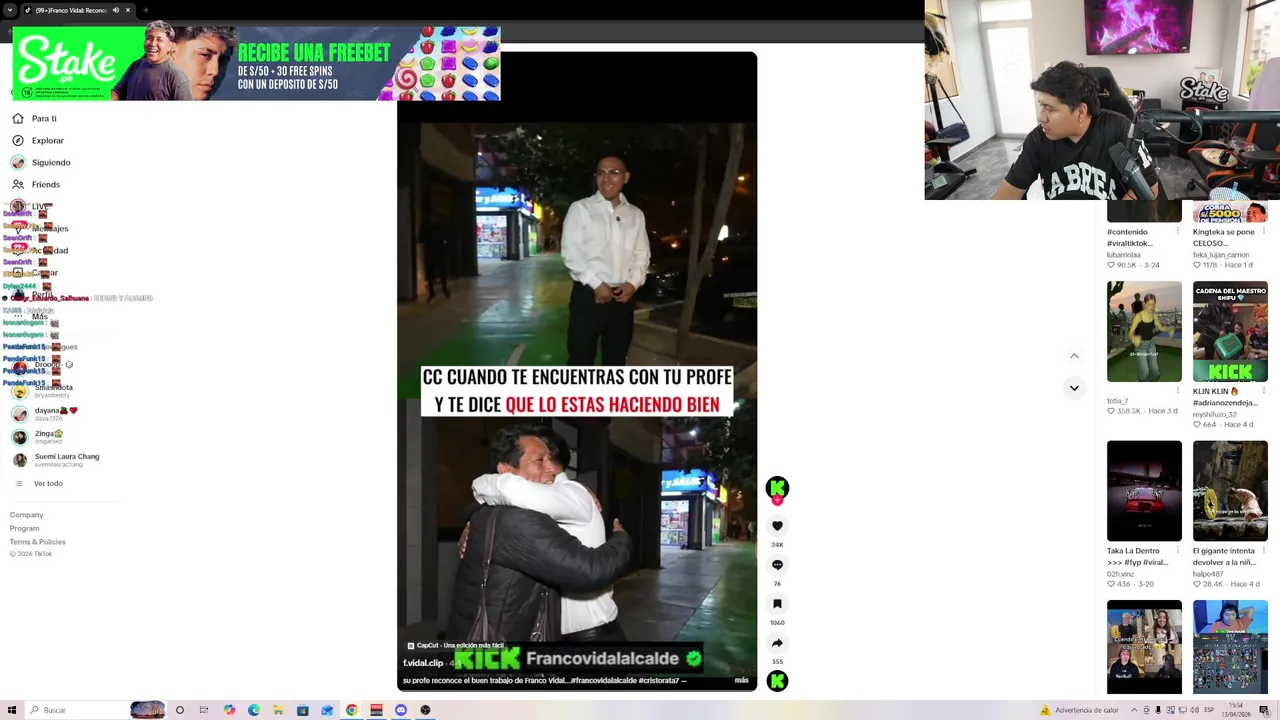
Task: Open Chrome from the taskbar
Action: (351, 710)
